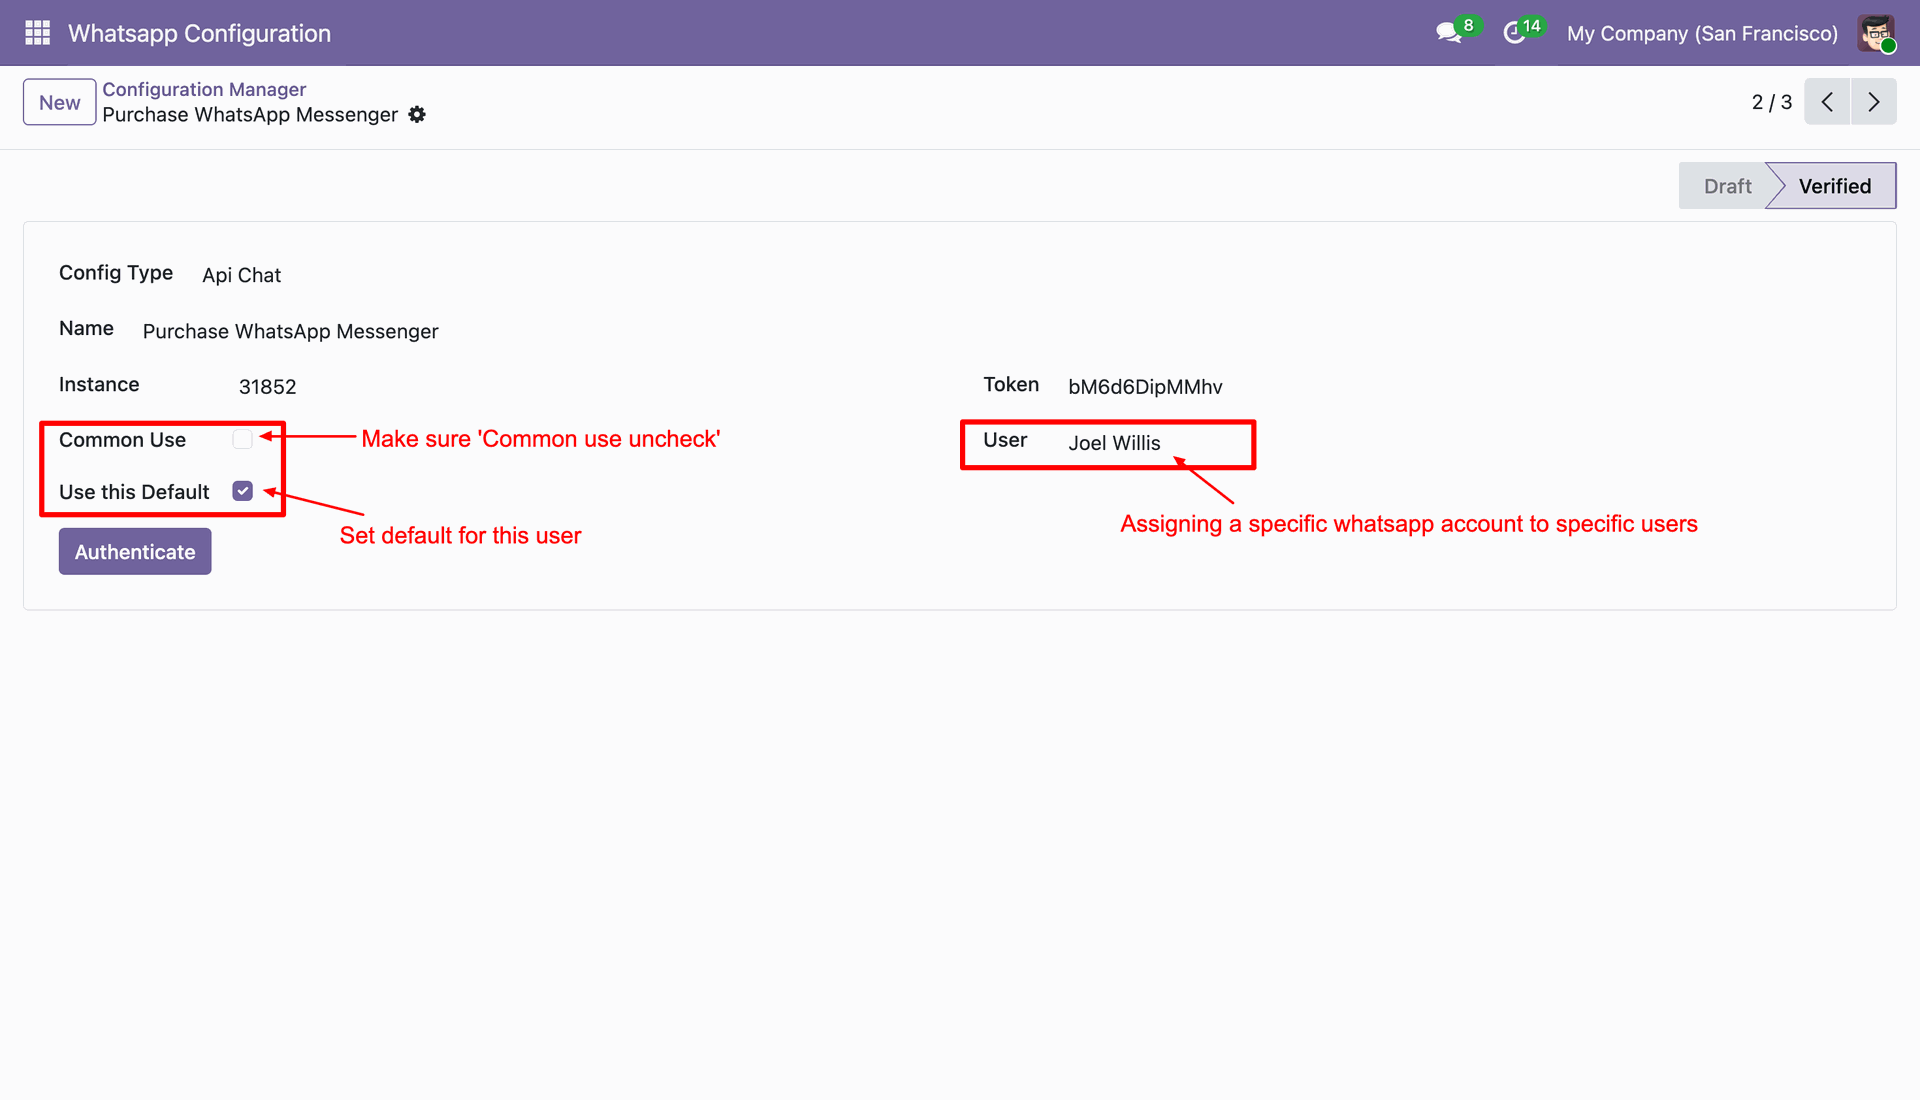Click the Common Use label

(122, 440)
